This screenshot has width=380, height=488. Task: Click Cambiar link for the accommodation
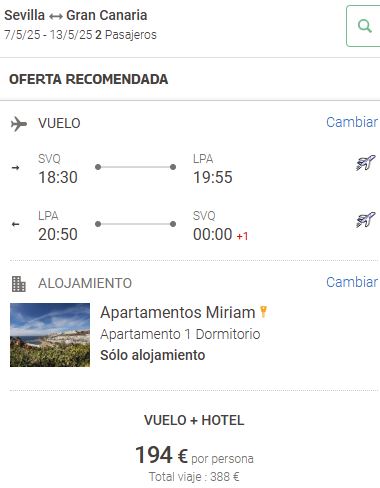[x=352, y=282]
